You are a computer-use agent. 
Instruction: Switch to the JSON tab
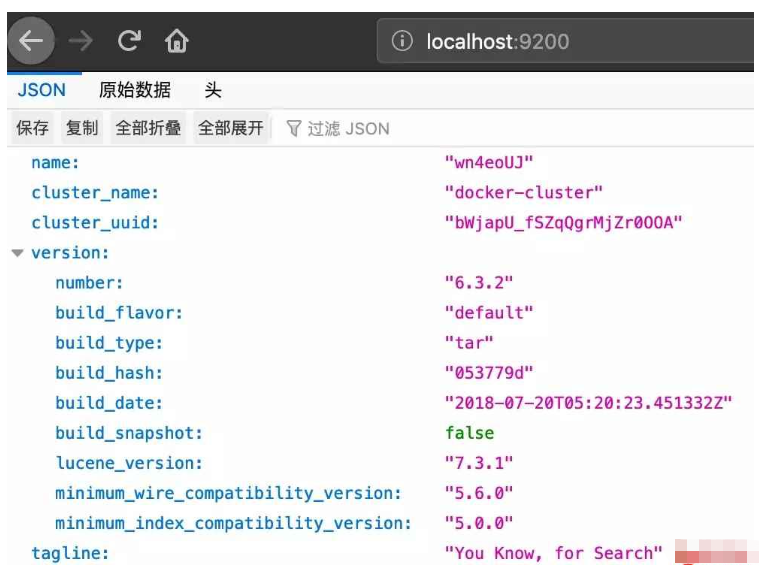(42, 90)
